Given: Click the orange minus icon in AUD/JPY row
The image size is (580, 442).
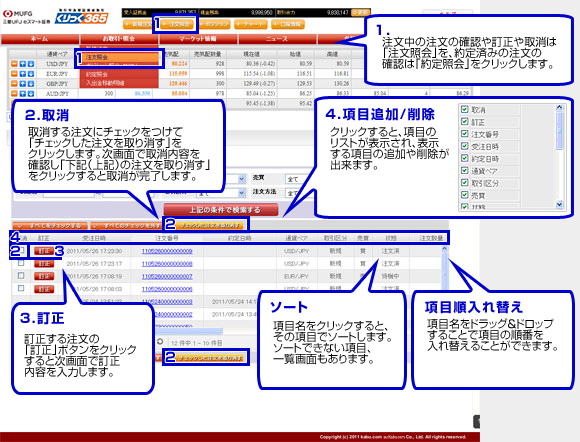Looking at the screenshot, I should pyautogui.click(x=14, y=94).
